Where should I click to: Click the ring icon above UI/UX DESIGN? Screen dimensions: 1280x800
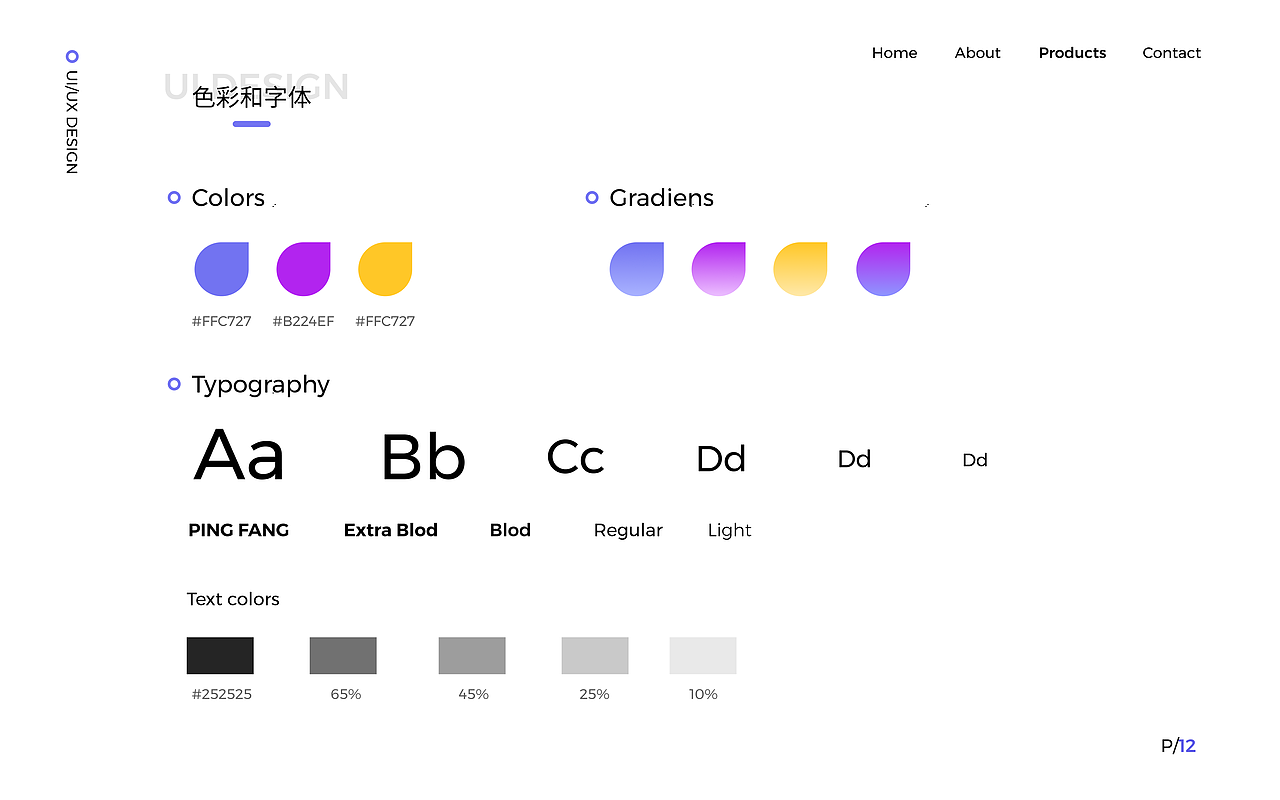[72, 56]
